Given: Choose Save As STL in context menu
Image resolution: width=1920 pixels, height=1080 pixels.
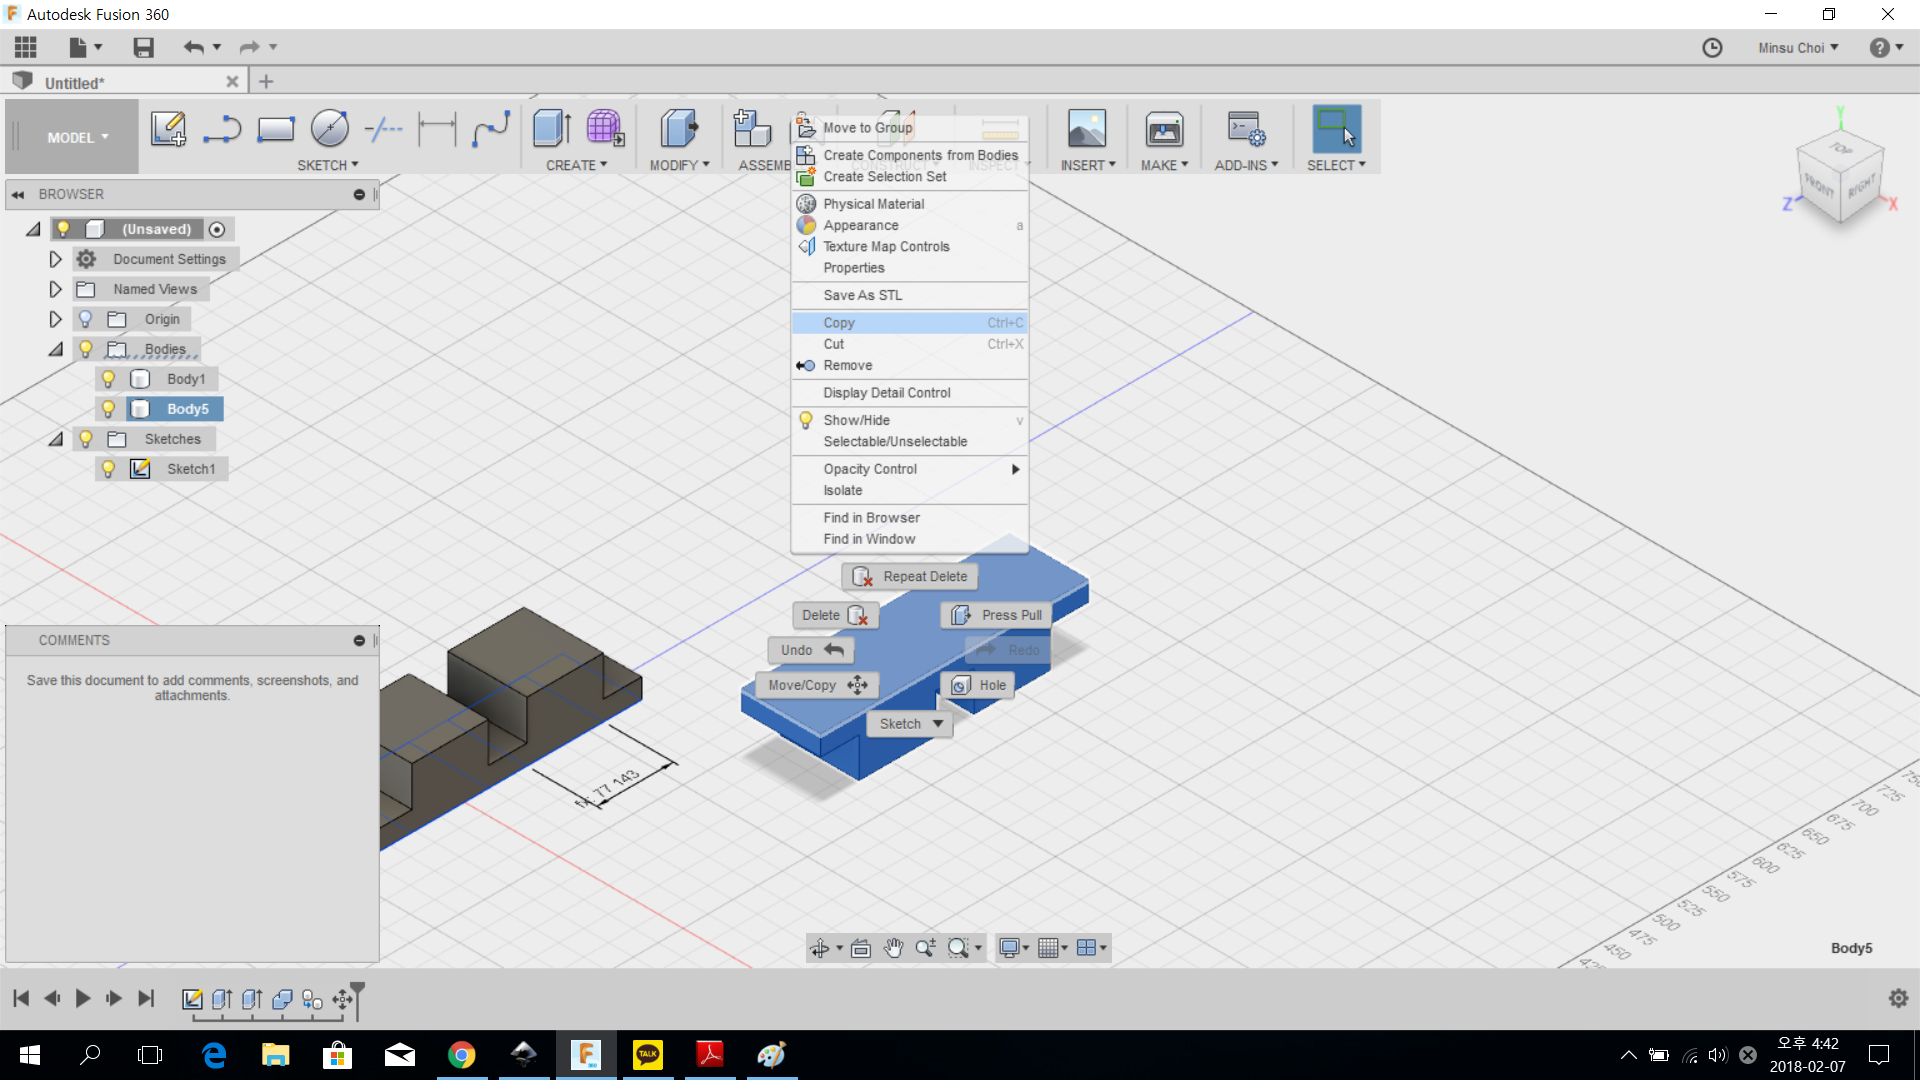Looking at the screenshot, I should pos(909,295).
